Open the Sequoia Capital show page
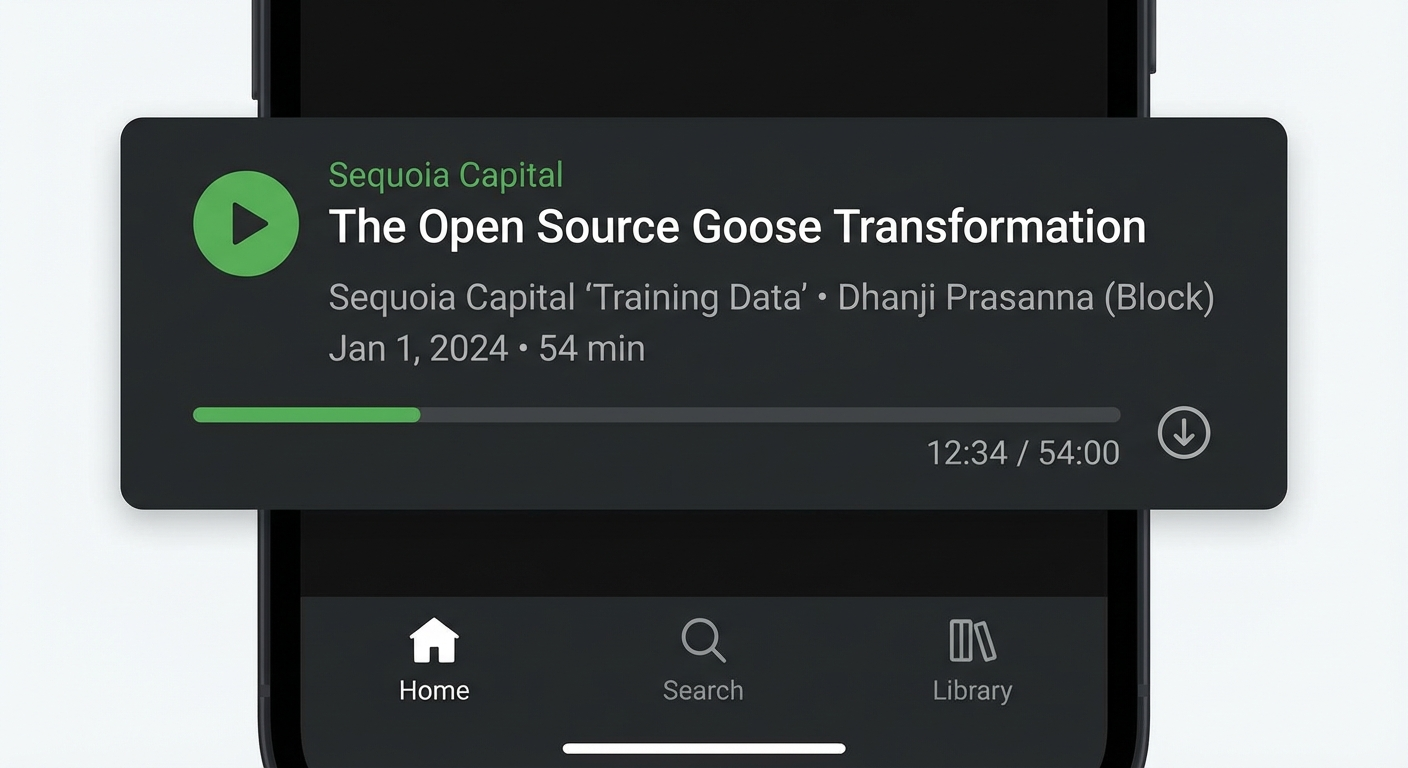The width and height of the screenshot is (1408, 768). 445,175
